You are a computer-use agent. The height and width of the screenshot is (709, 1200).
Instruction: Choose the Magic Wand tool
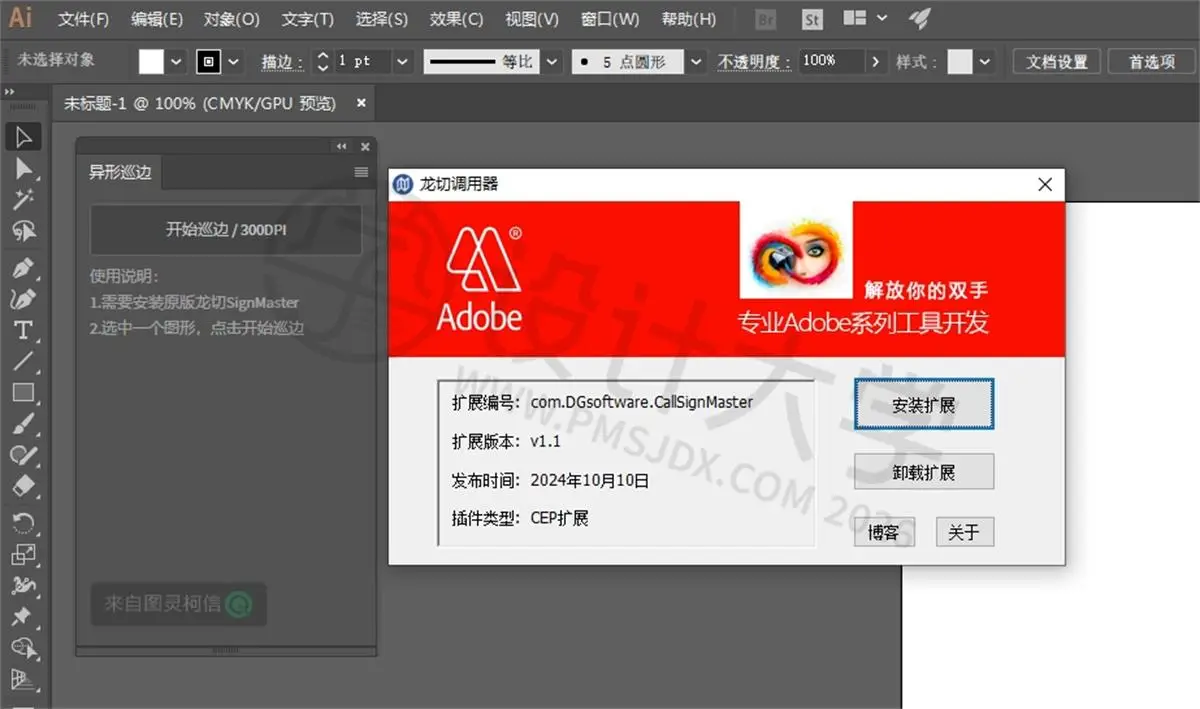click(23, 200)
